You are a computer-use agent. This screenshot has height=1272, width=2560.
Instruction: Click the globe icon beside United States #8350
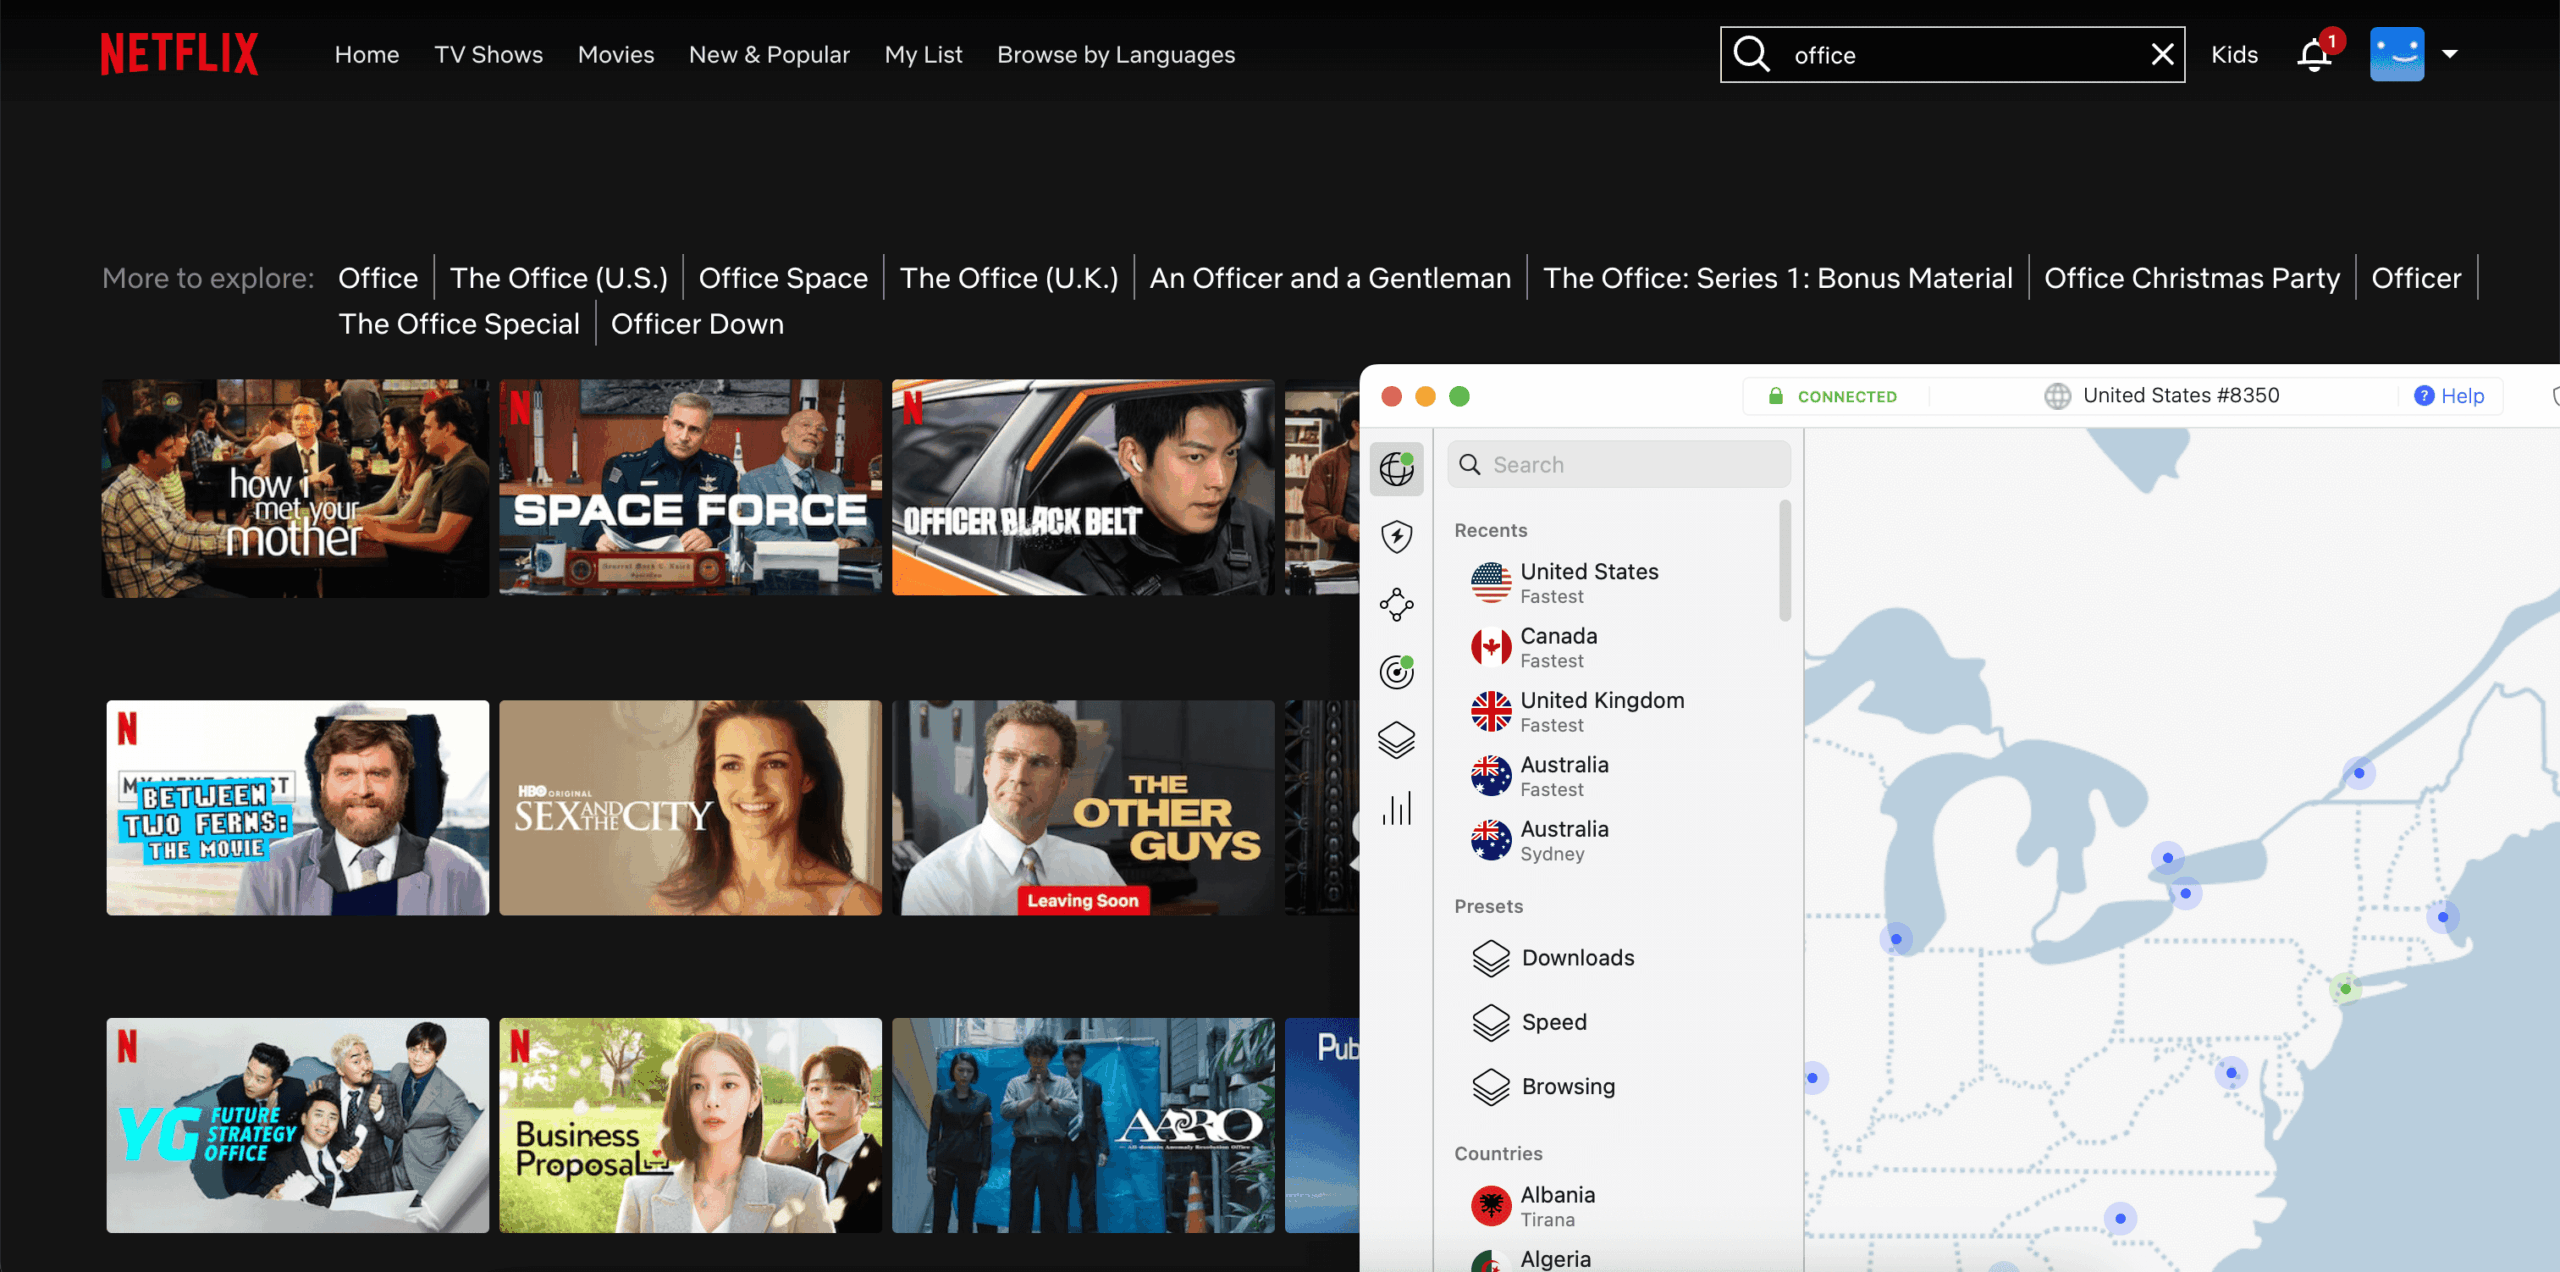[x=2058, y=396]
